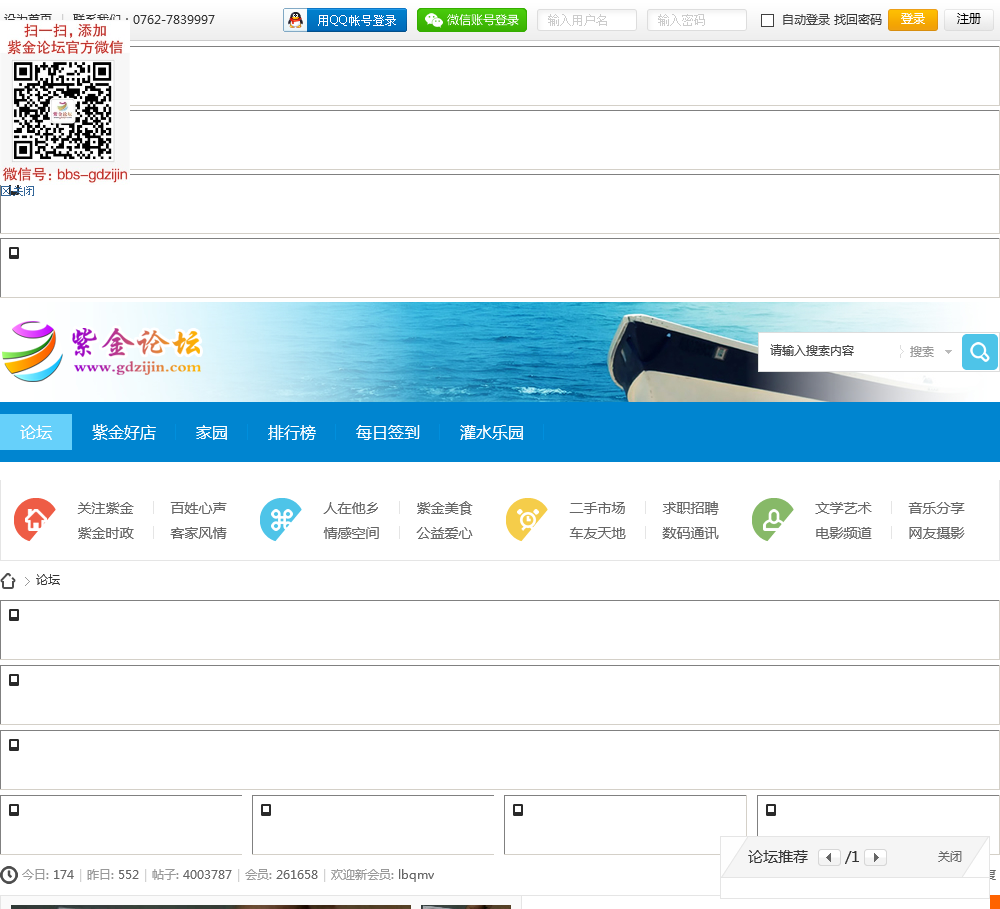Click the orange 登录 button
Screen dimensions: 1000x909
tap(913, 20)
